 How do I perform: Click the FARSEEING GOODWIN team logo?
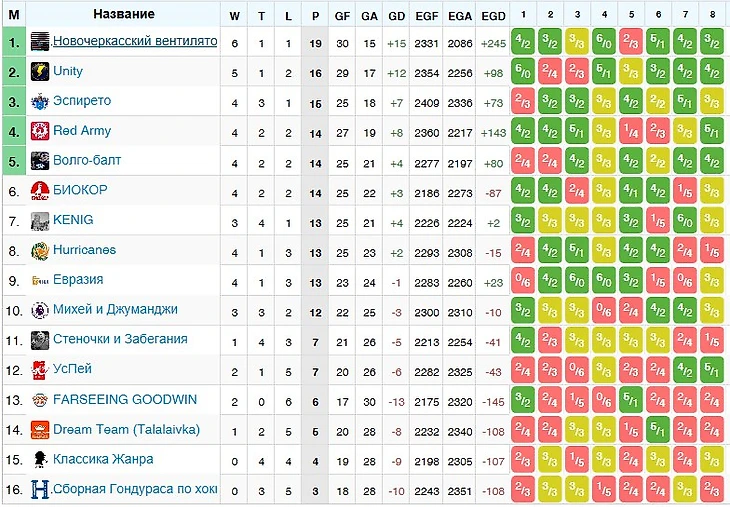click(x=40, y=400)
